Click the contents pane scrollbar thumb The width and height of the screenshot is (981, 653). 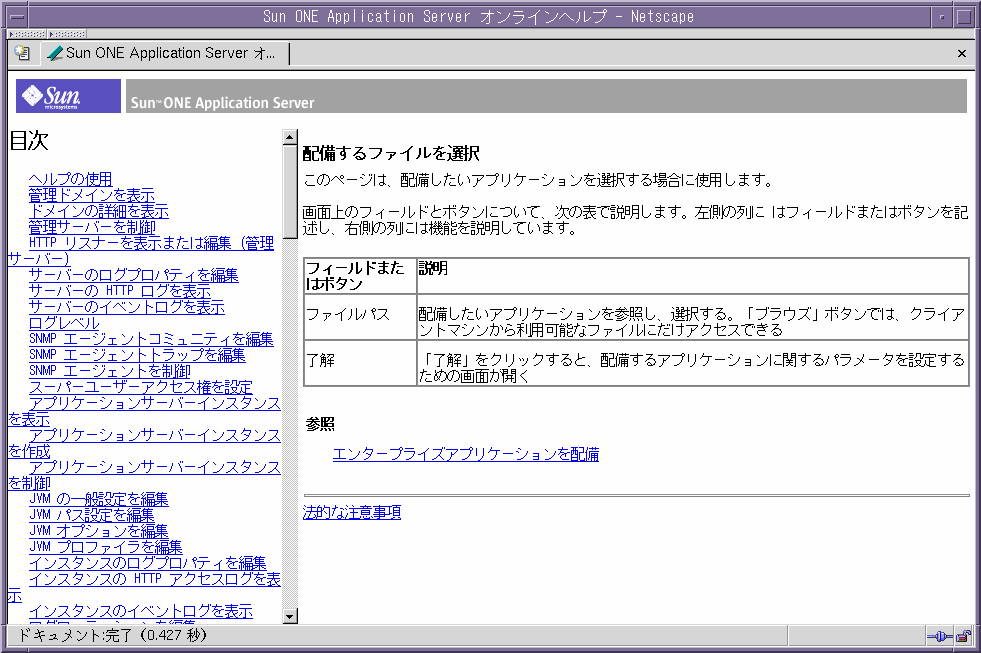click(290, 191)
